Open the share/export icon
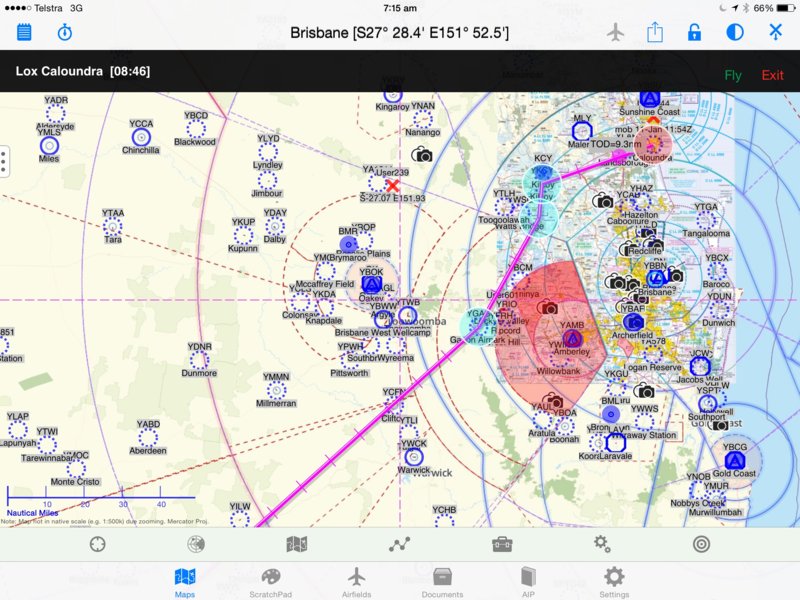Viewport: 800px width, 600px height. point(655,33)
